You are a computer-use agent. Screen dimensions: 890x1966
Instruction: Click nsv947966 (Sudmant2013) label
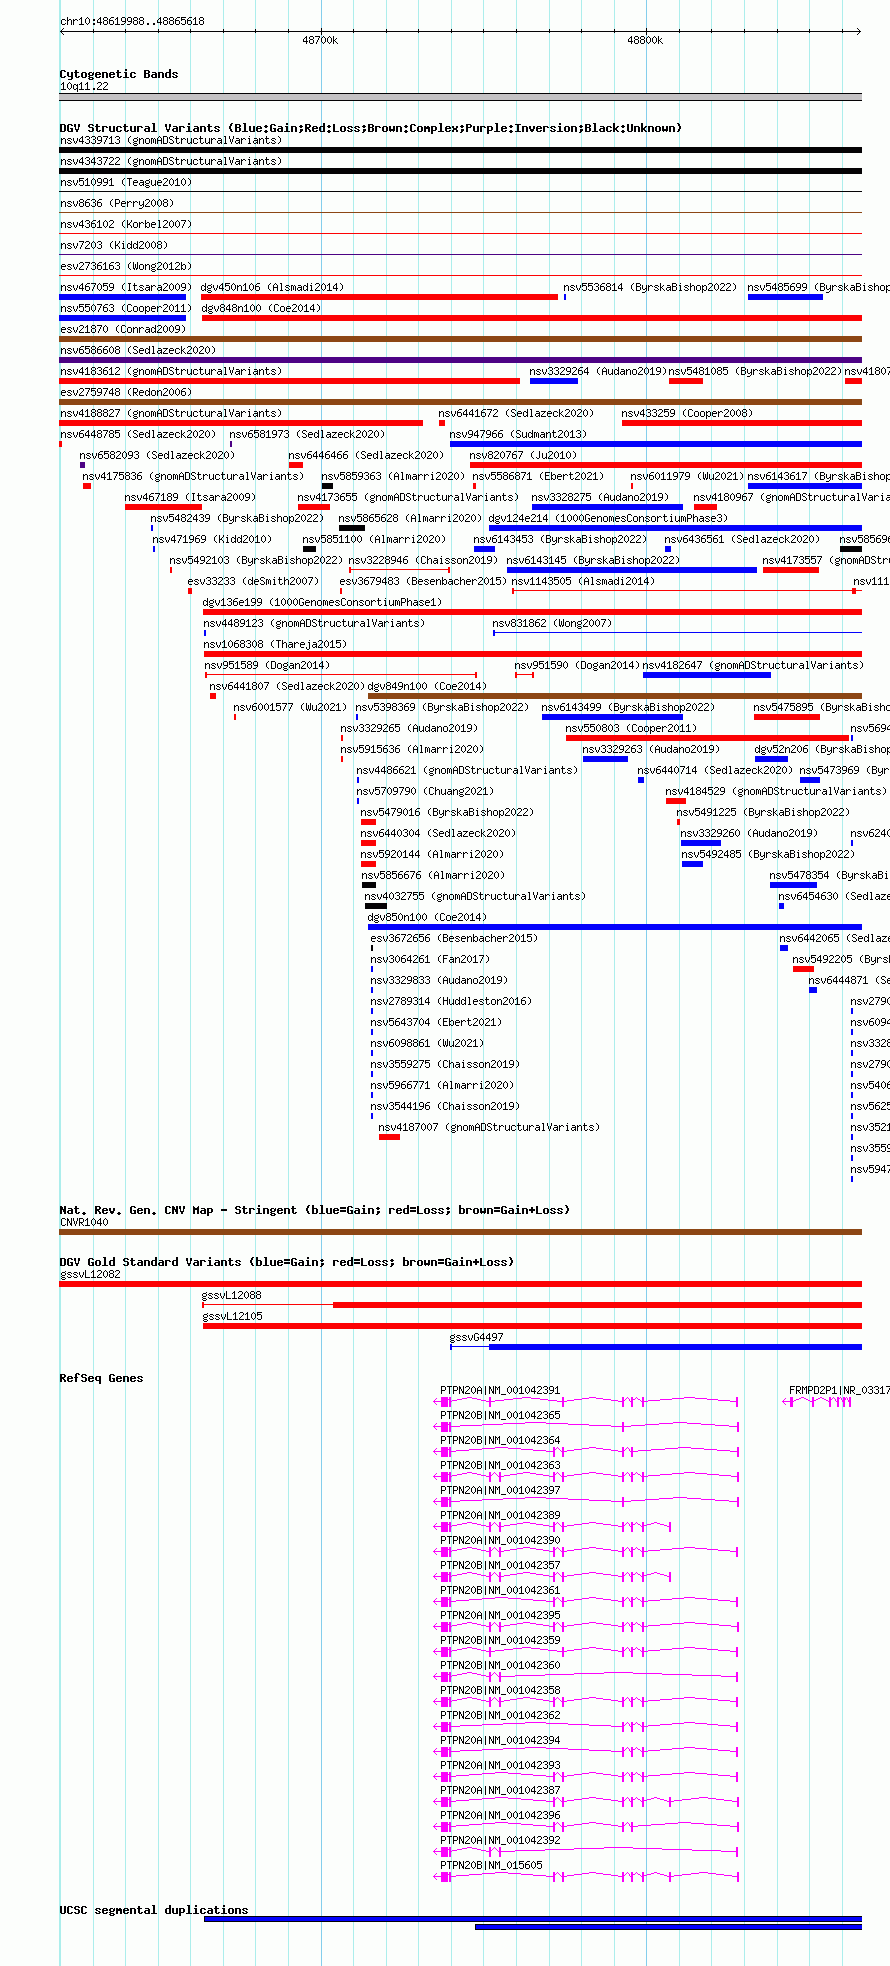pyautogui.click(x=518, y=434)
